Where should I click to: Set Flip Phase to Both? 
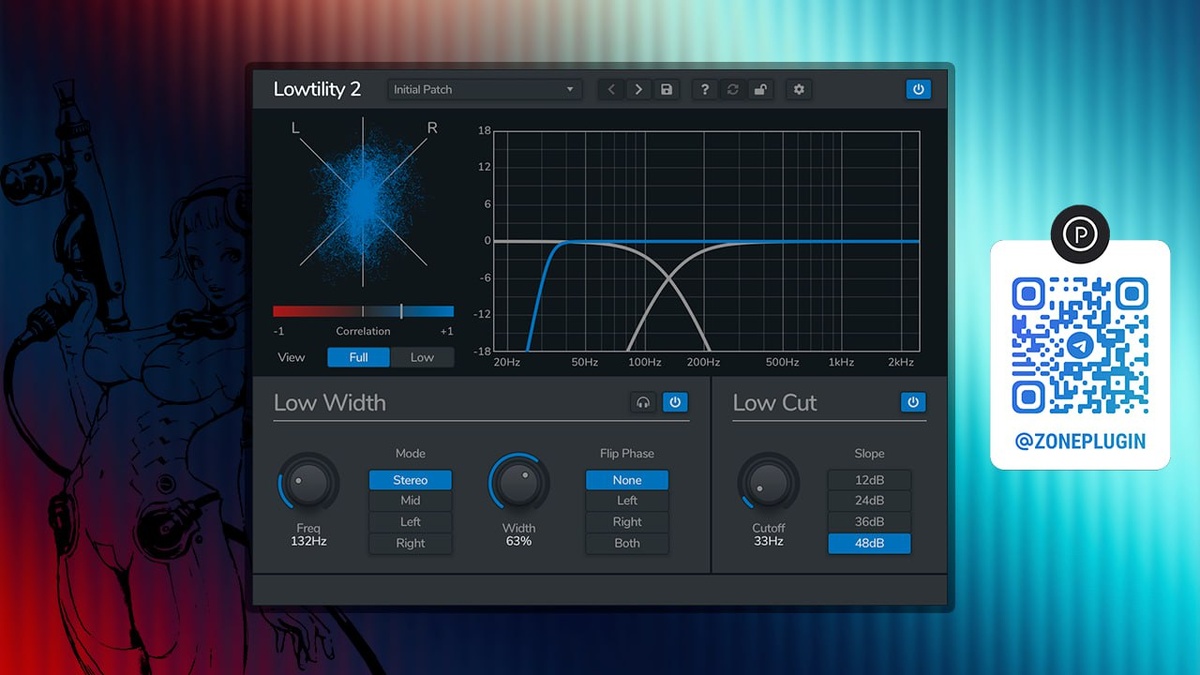click(x=627, y=543)
